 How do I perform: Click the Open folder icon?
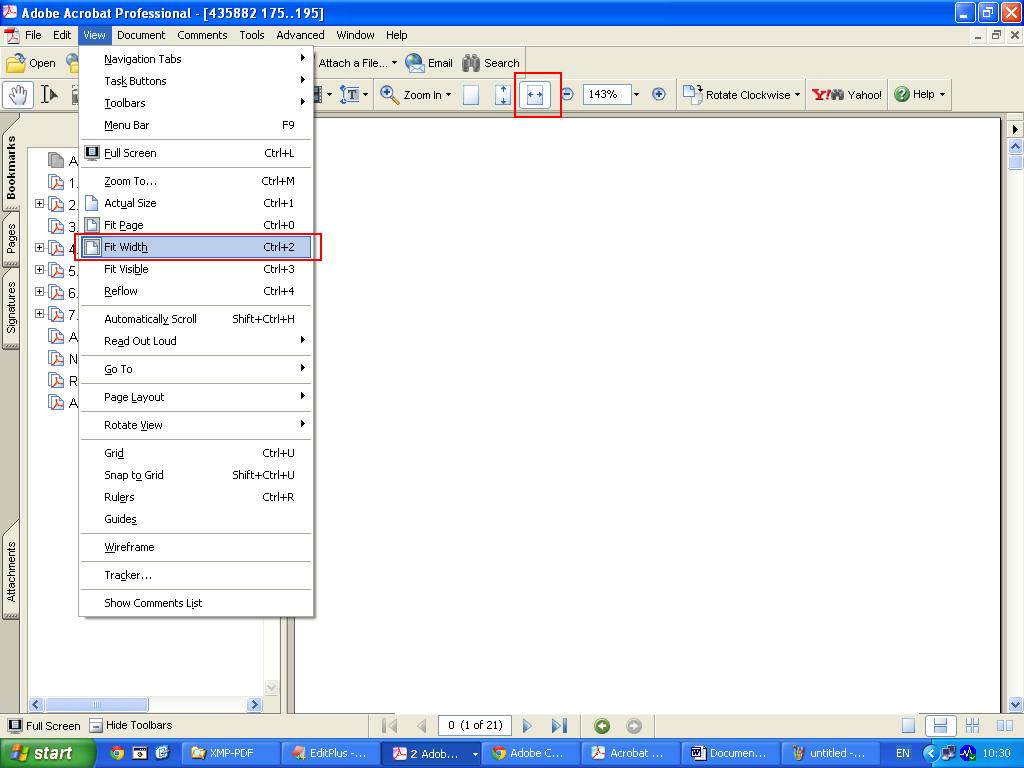[16, 63]
